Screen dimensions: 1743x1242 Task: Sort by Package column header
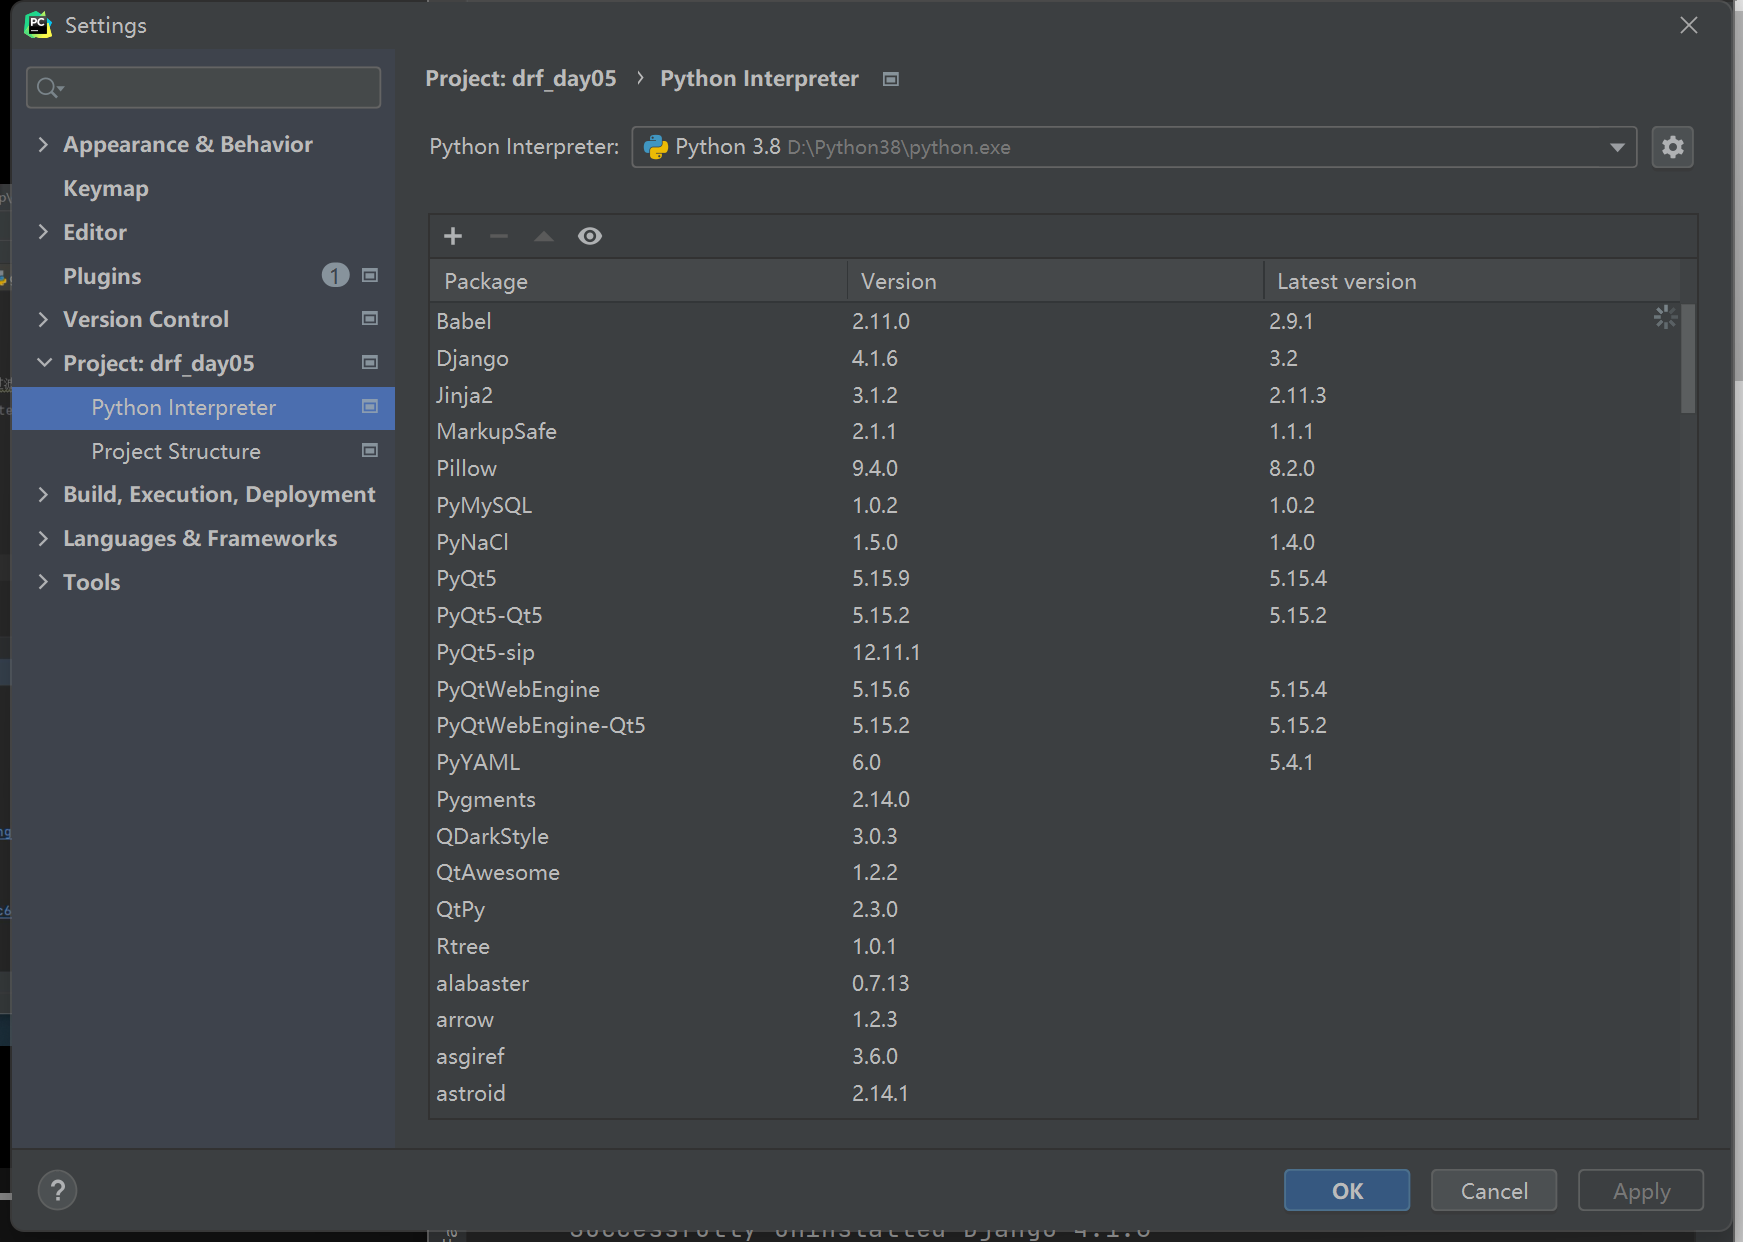[x=638, y=281]
